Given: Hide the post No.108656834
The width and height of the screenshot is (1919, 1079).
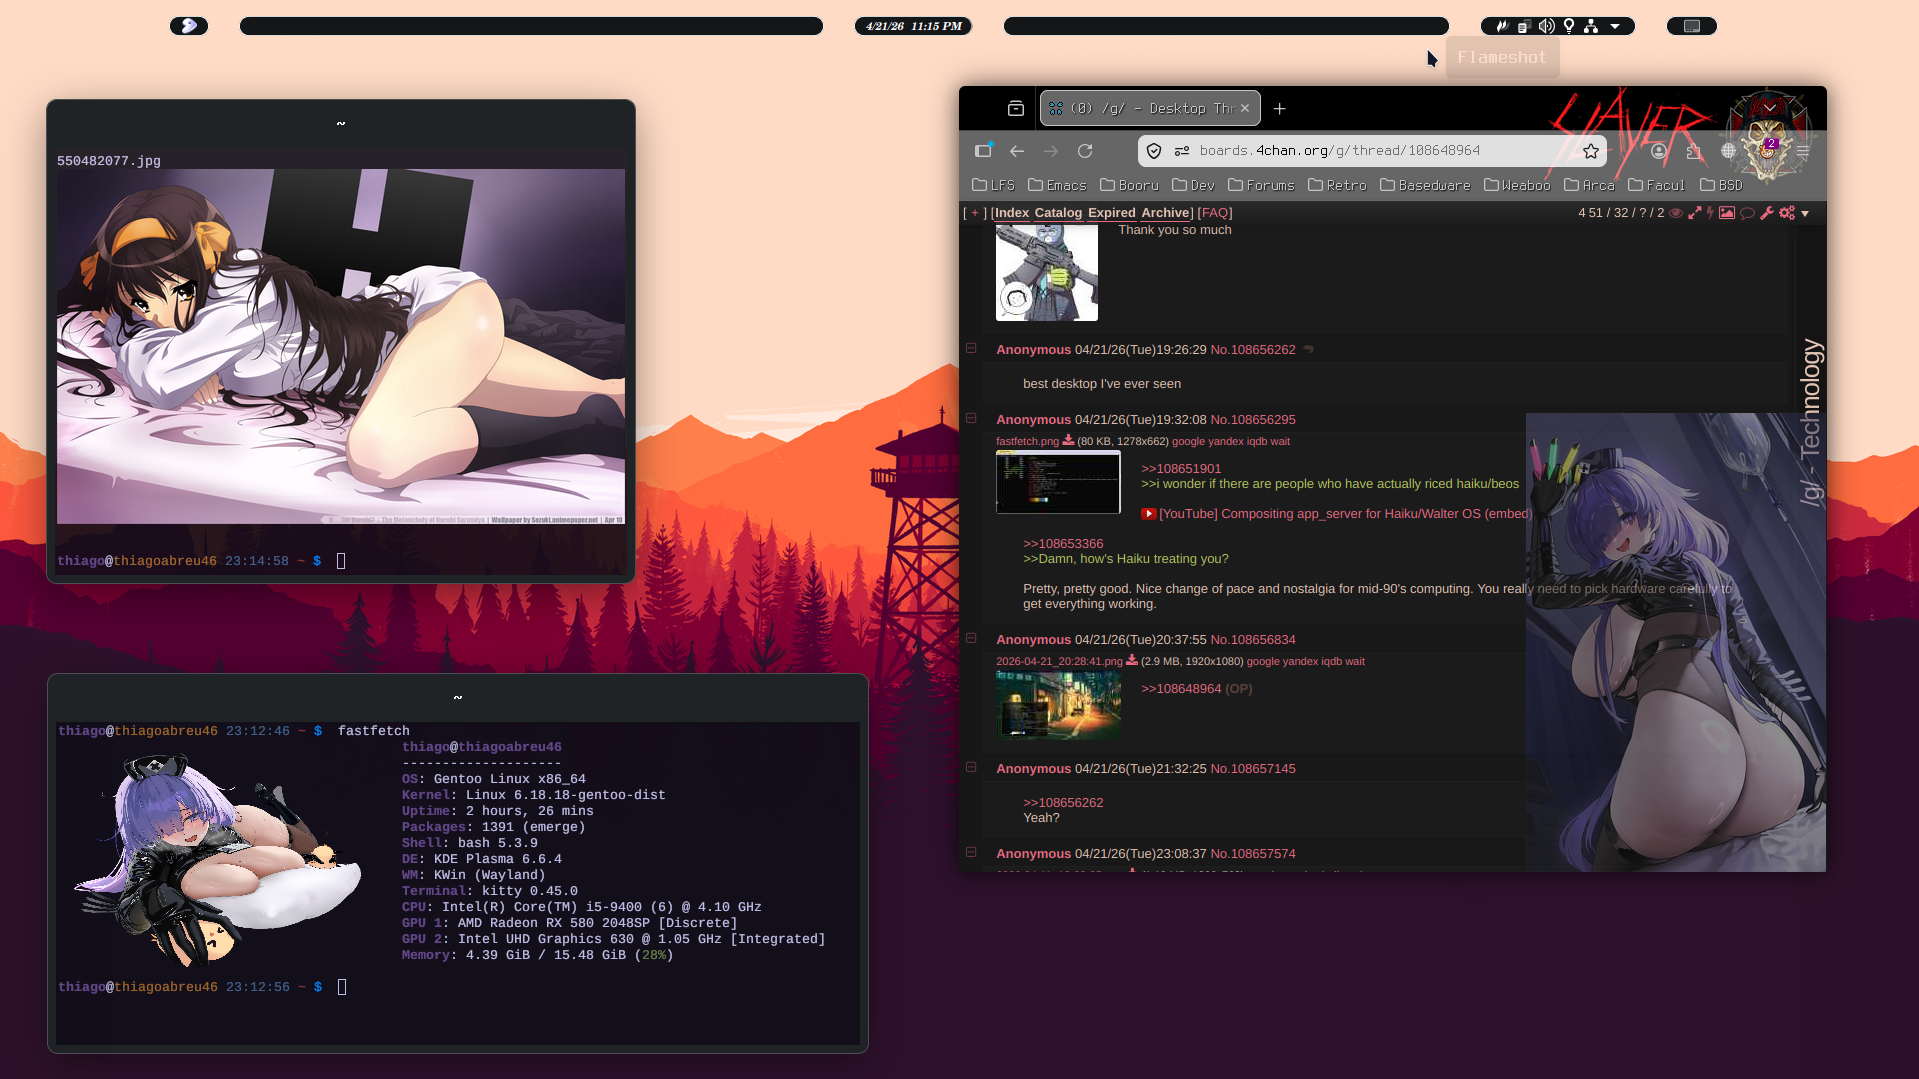Looking at the screenshot, I should click(x=971, y=638).
